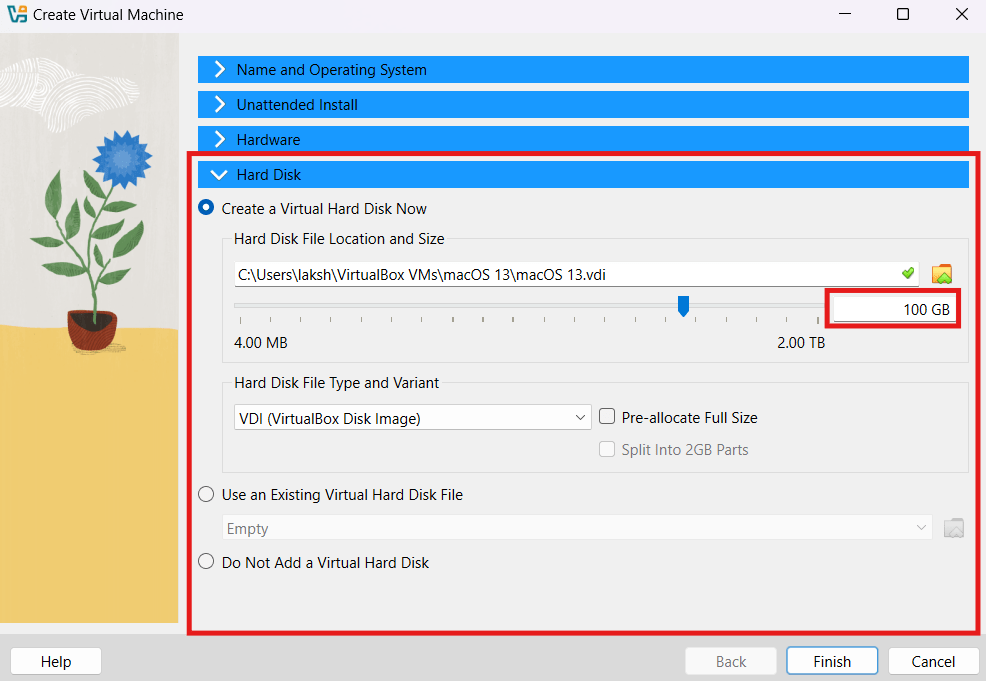Click the Finish button
This screenshot has height=681, width=986.
[831, 661]
